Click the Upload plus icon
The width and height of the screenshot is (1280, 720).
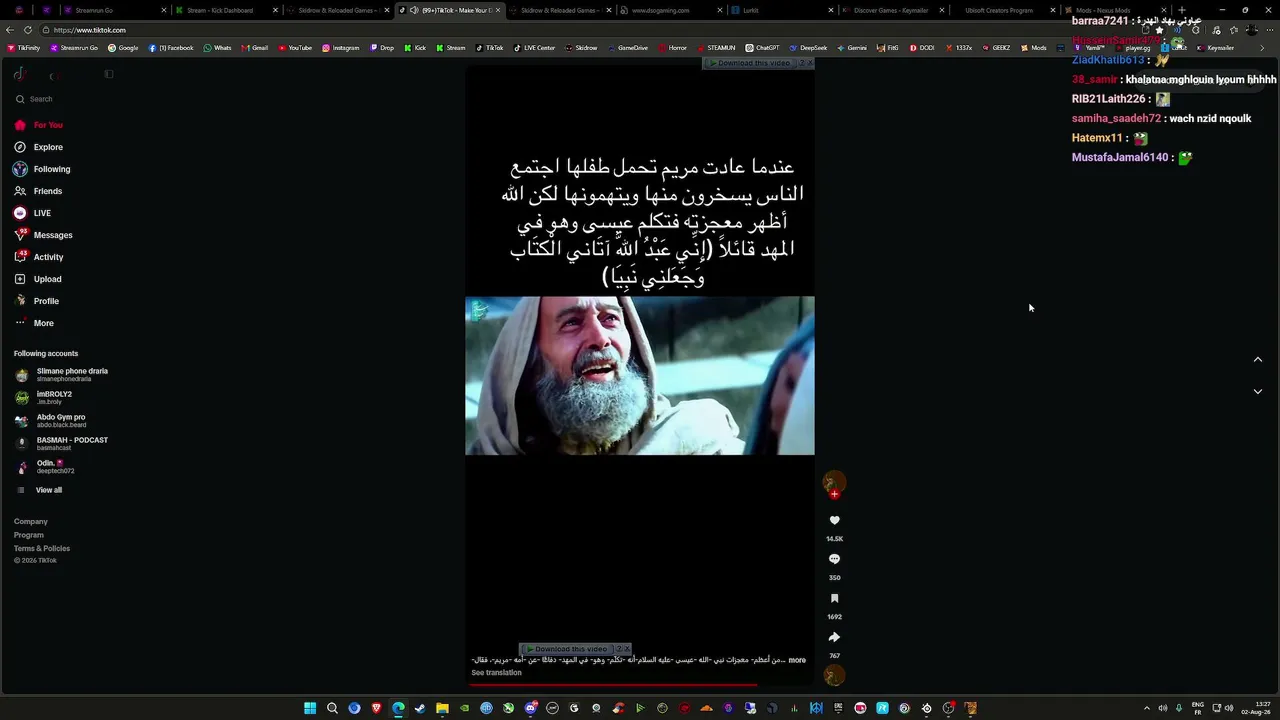coord(20,279)
